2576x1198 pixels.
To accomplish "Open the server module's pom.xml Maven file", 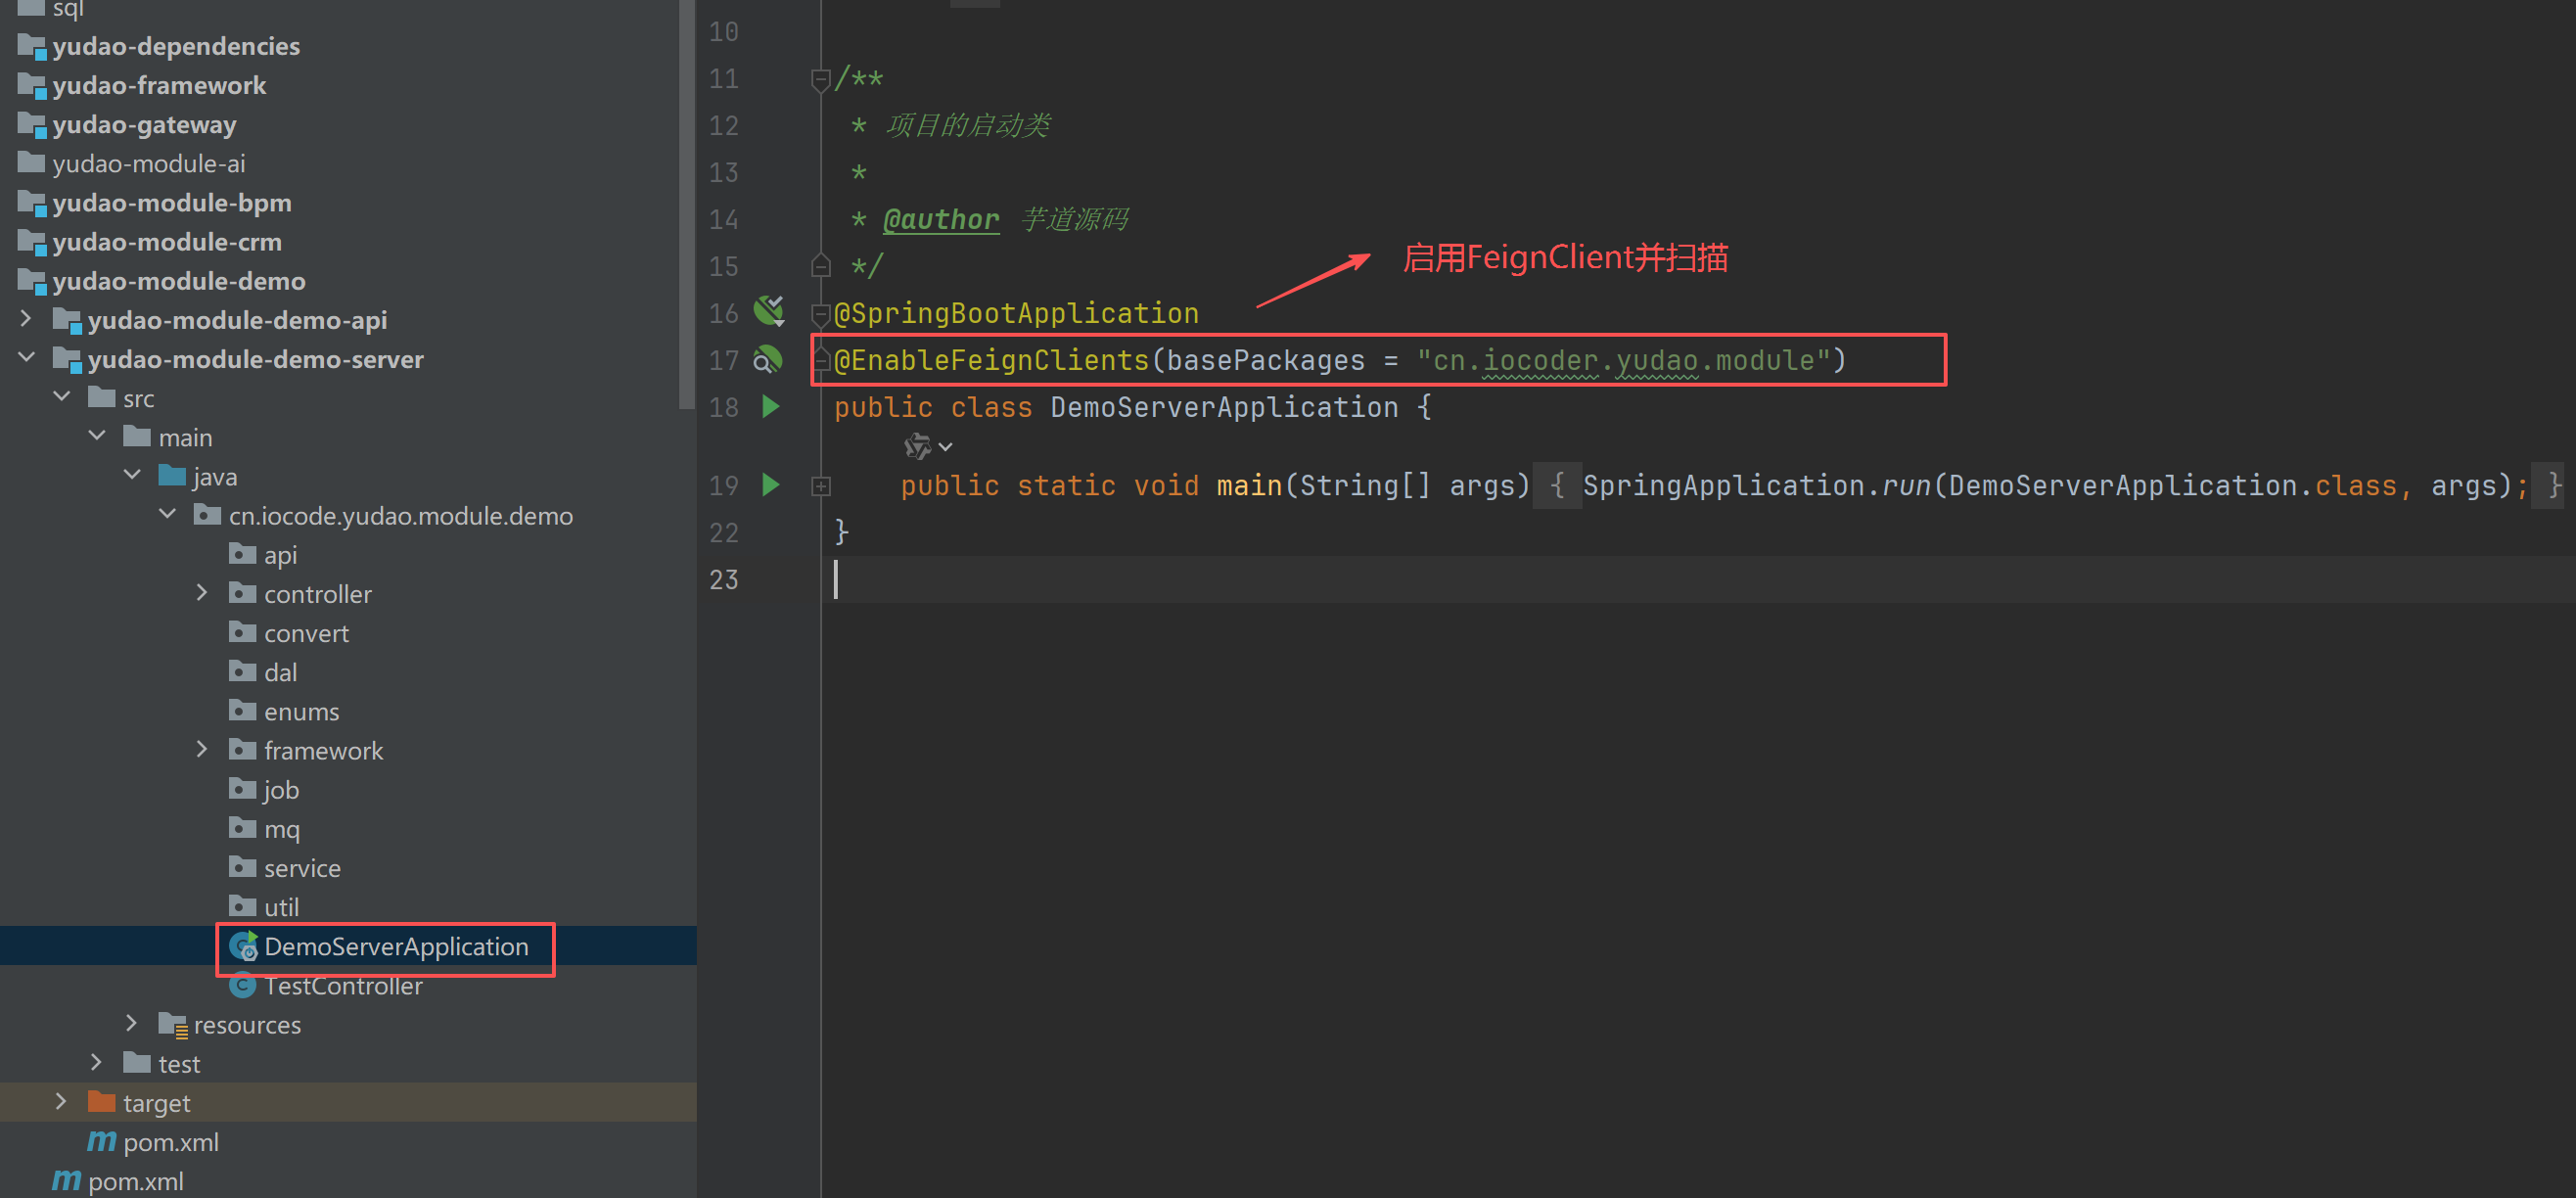I will (x=170, y=1142).
